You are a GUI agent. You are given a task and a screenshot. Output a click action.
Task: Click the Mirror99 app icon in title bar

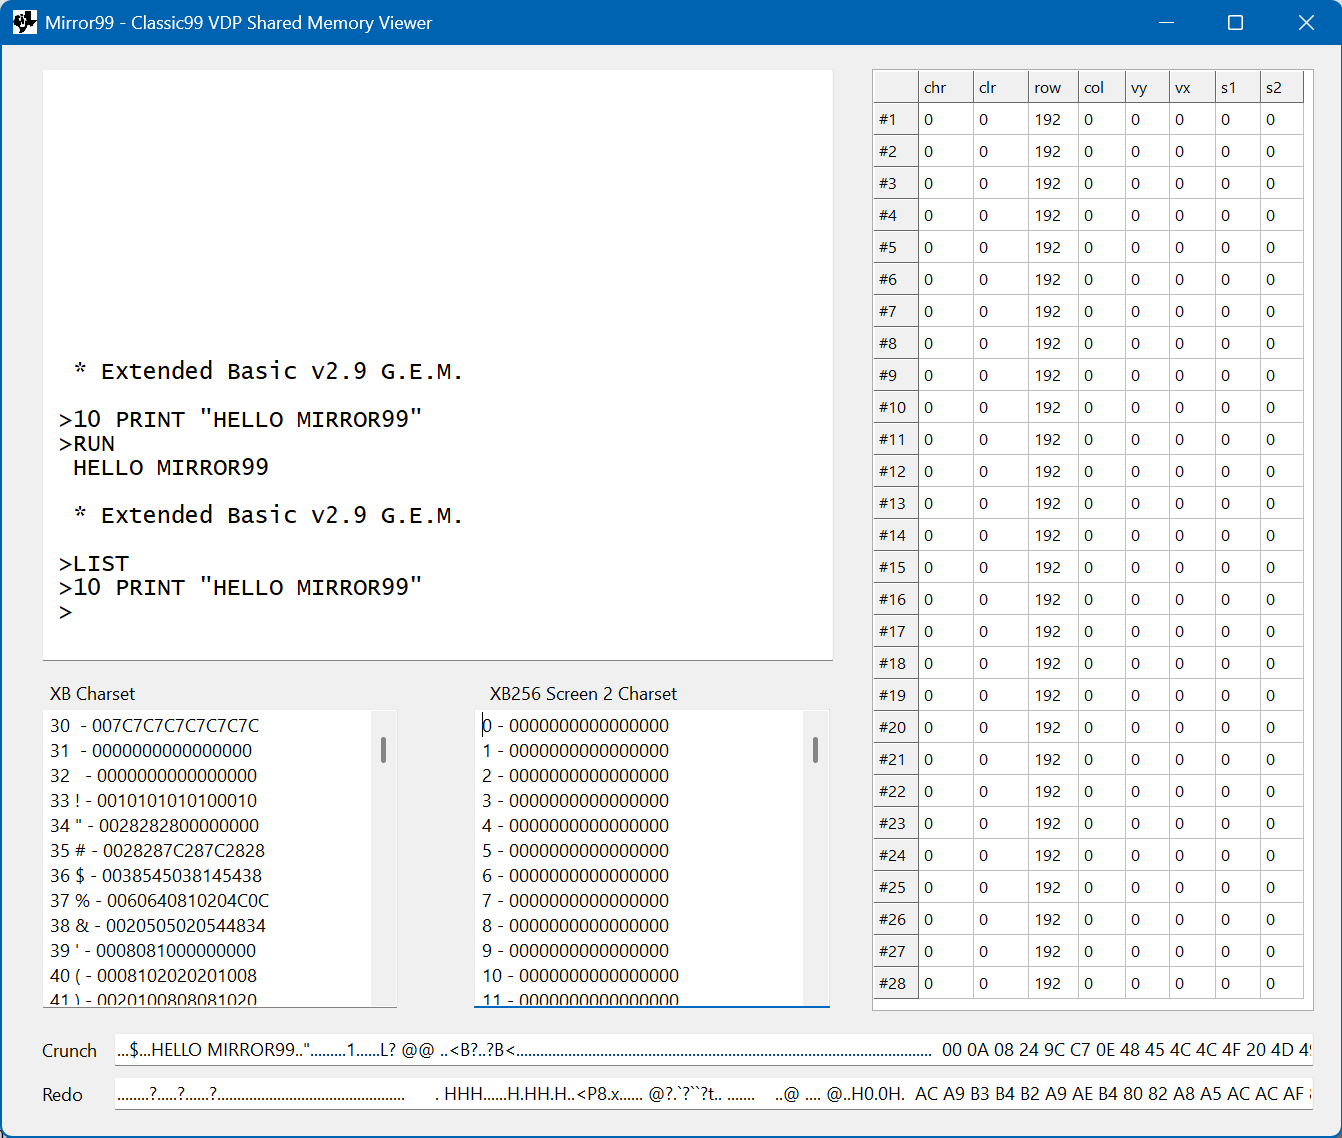pyautogui.click(x=24, y=22)
